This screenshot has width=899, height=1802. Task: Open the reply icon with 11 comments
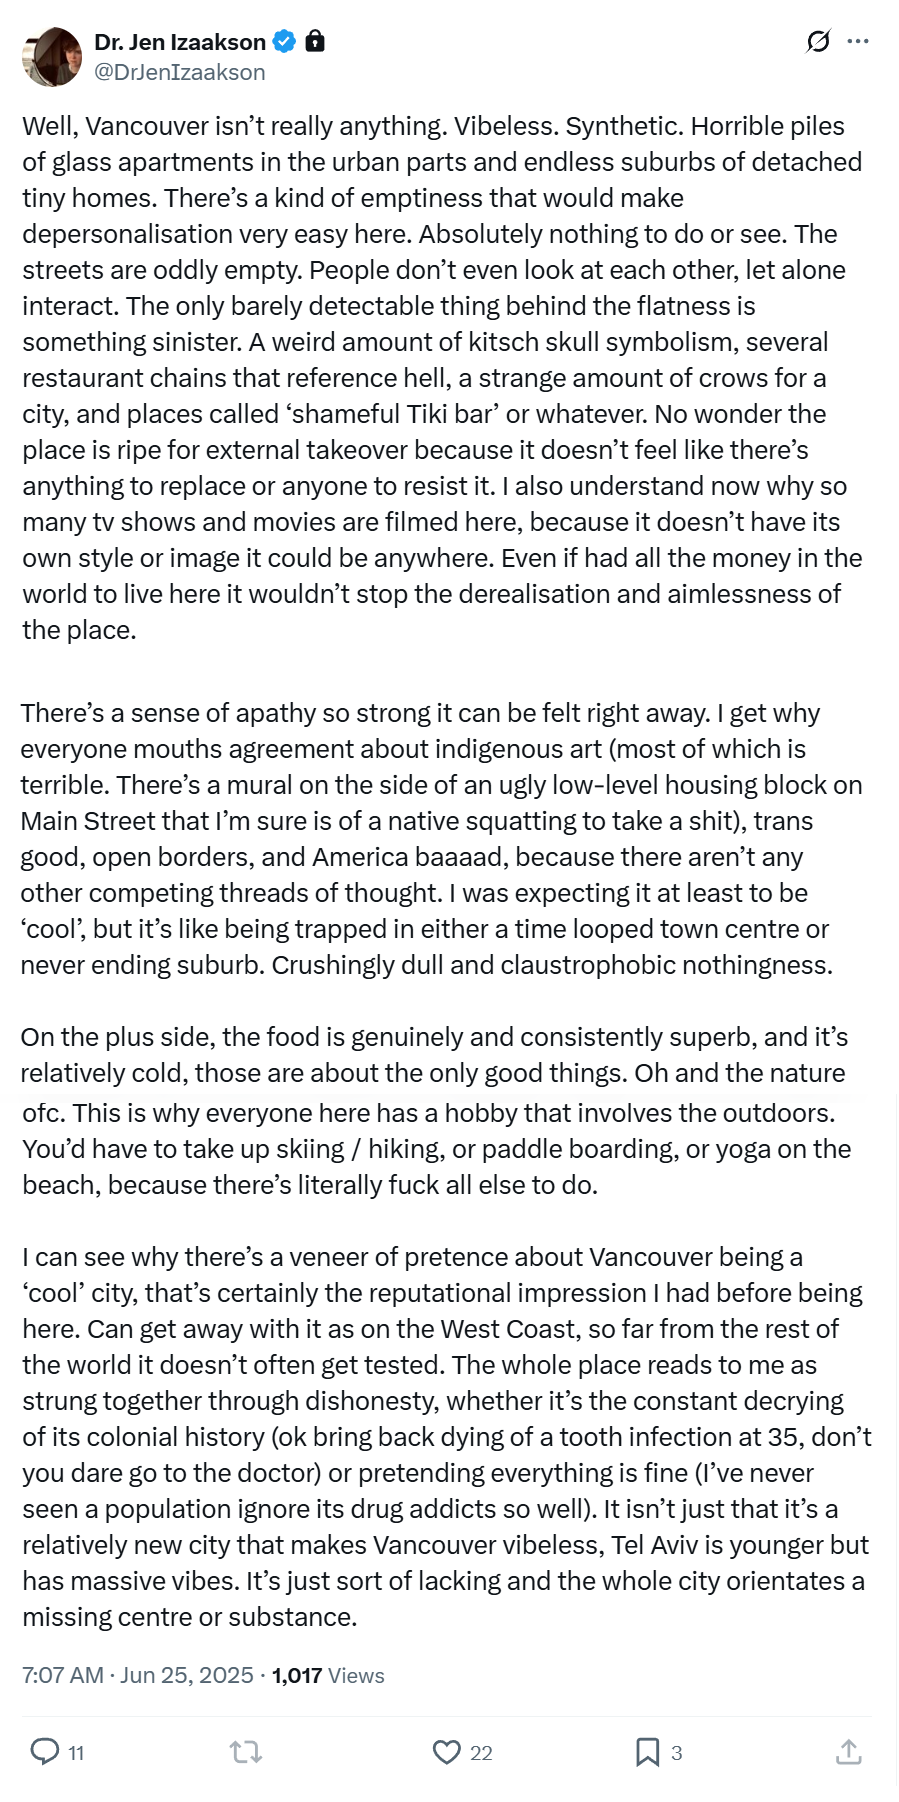pos(45,1751)
